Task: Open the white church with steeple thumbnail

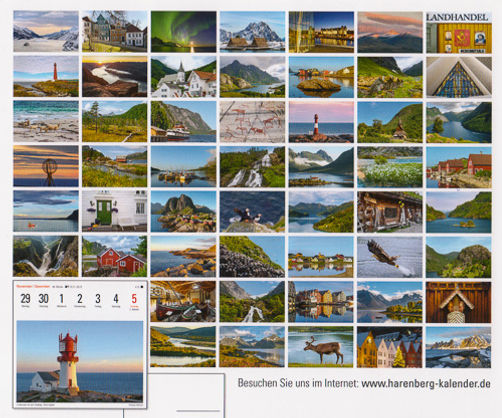Action: pyautogui.click(x=183, y=77)
